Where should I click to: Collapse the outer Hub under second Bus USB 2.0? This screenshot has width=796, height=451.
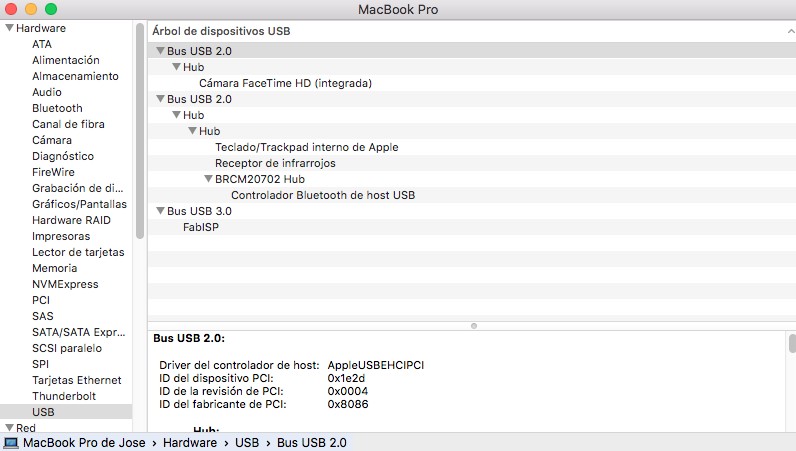tap(177, 115)
